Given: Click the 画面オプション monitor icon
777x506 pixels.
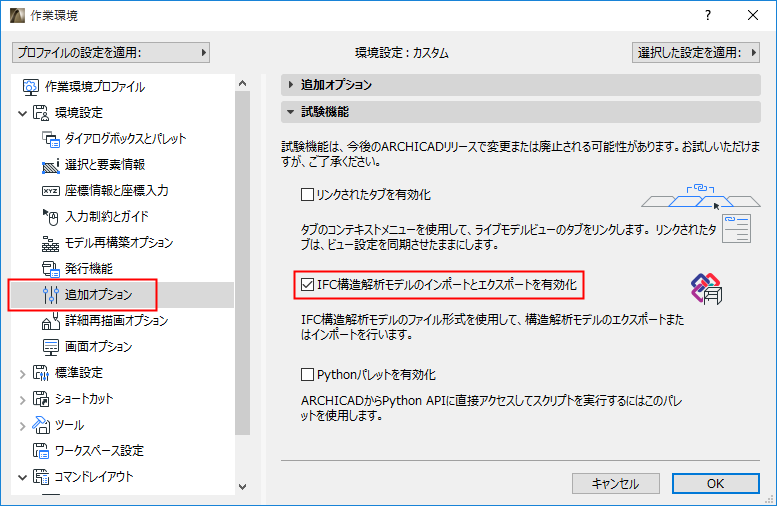Looking at the screenshot, I should pyautogui.click(x=51, y=347).
